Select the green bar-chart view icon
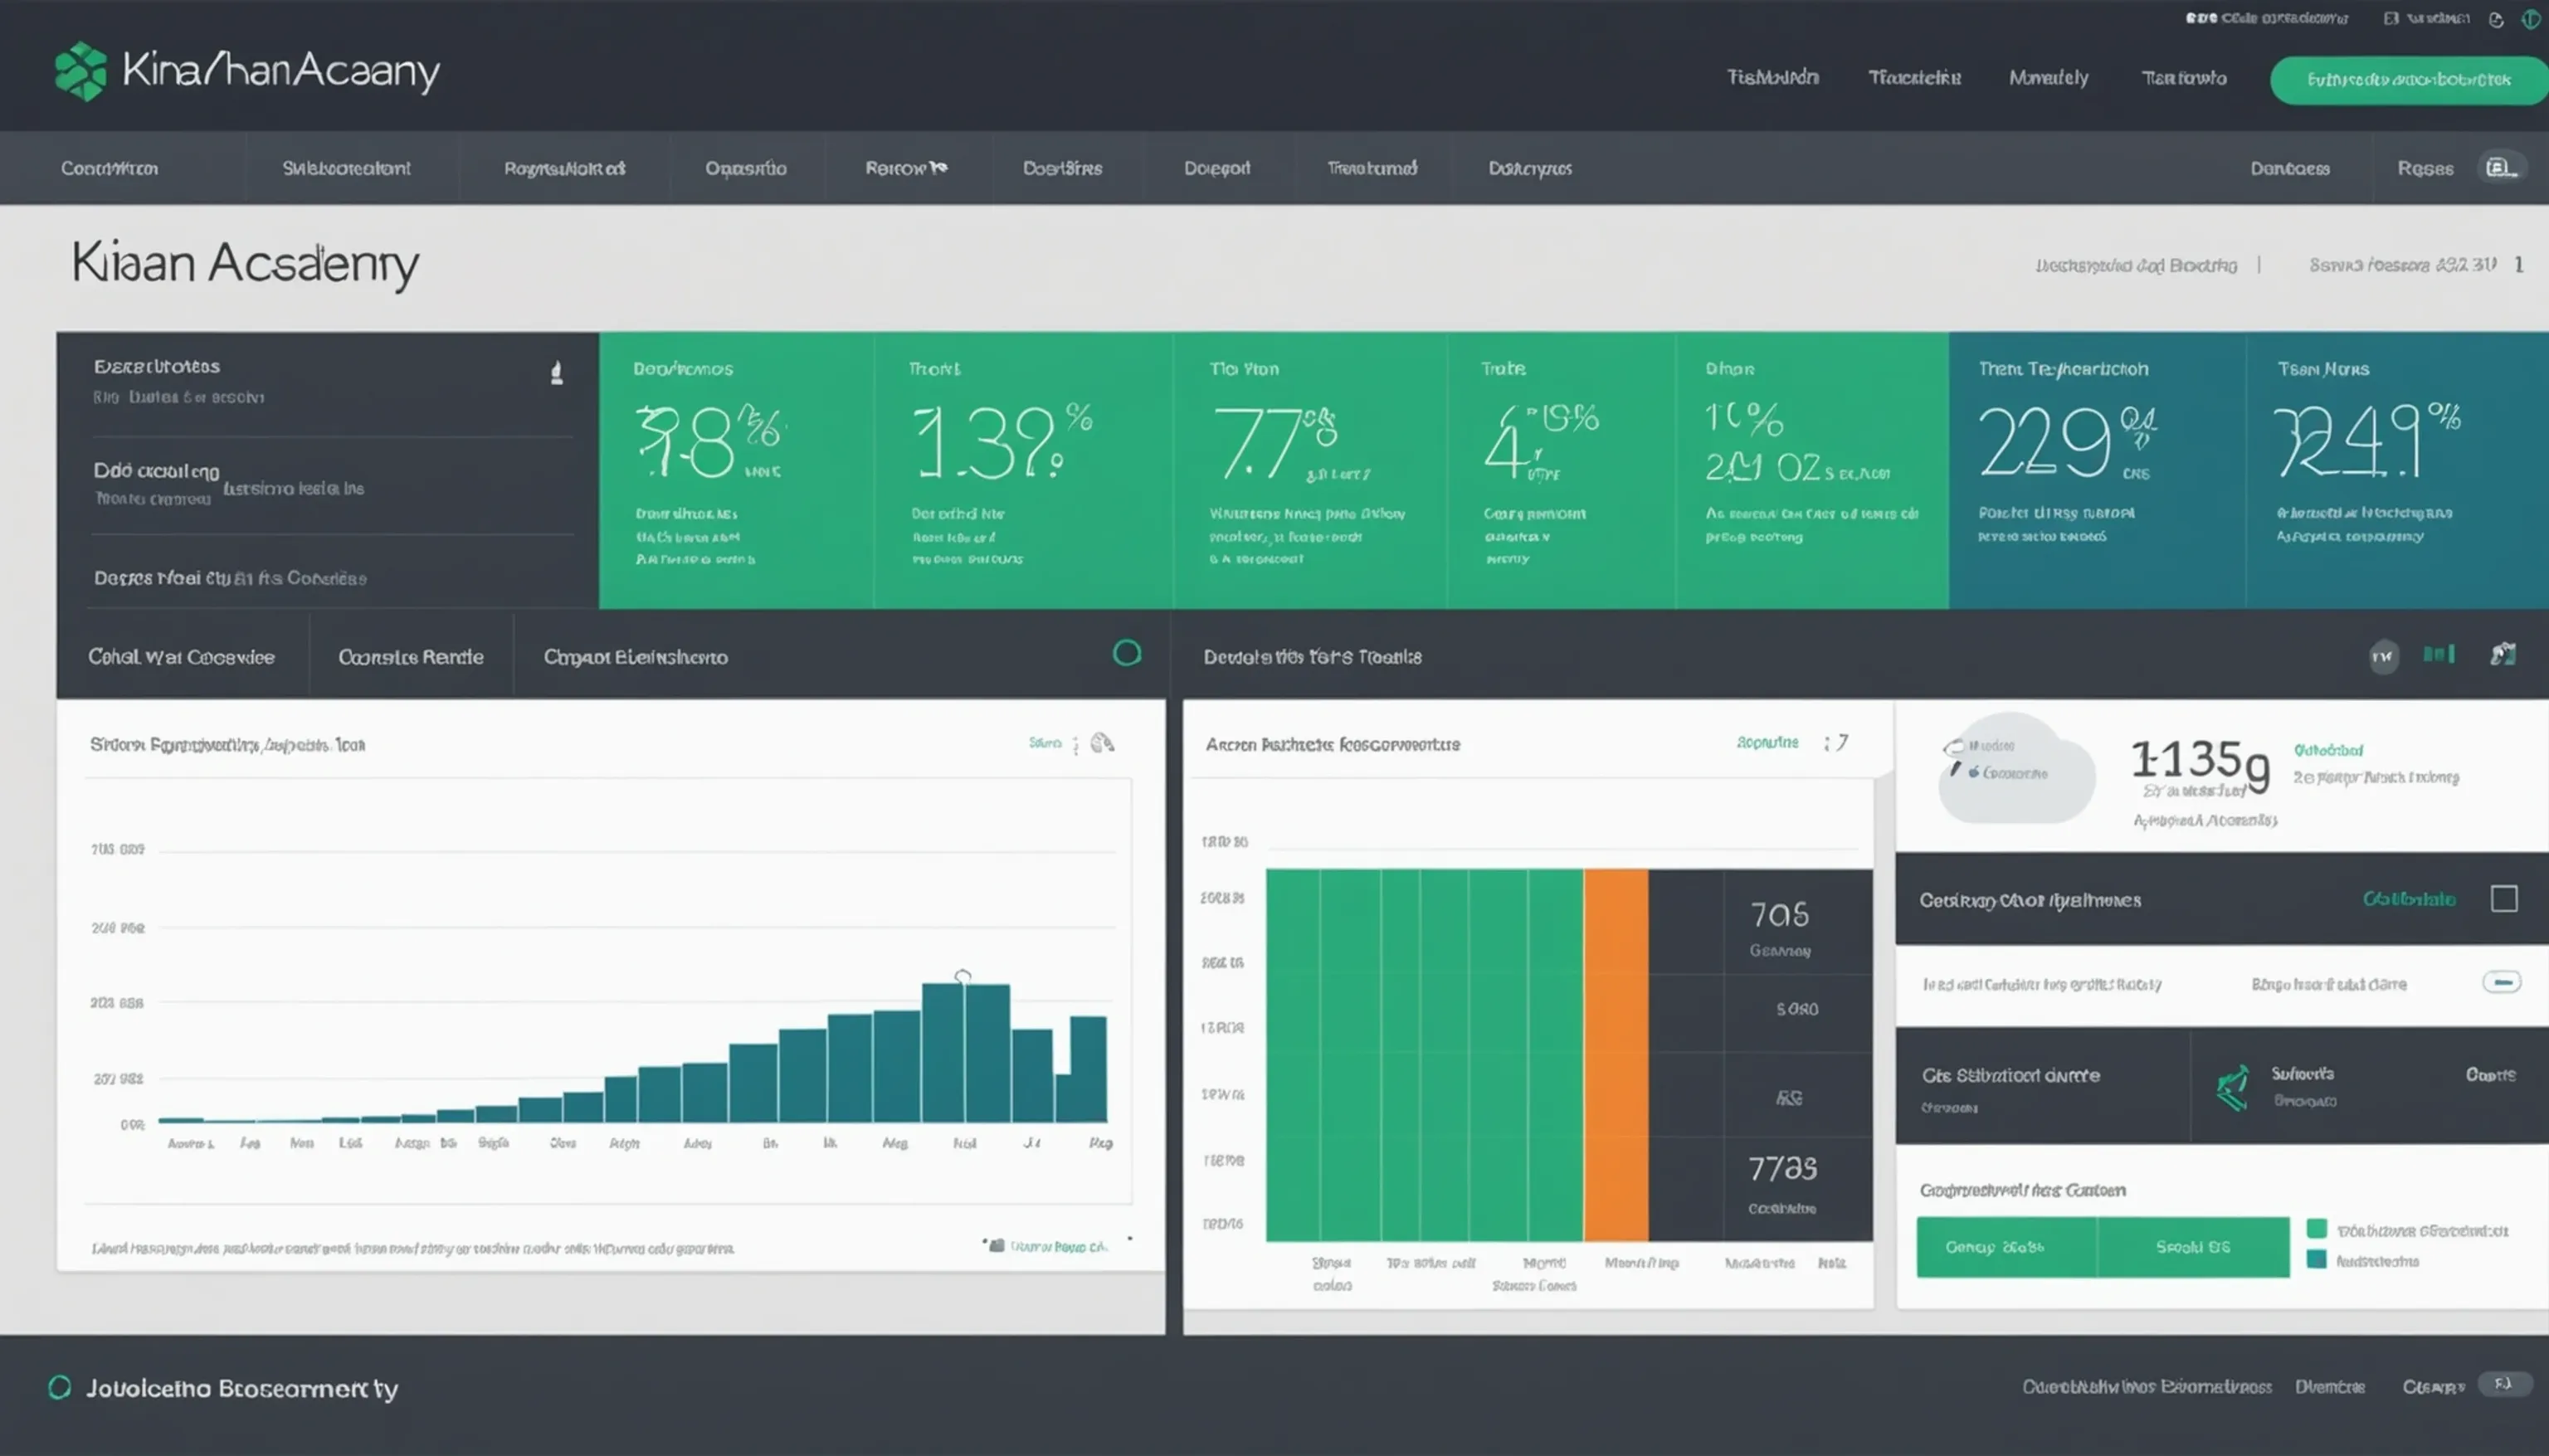The image size is (2549, 1456). click(2438, 654)
